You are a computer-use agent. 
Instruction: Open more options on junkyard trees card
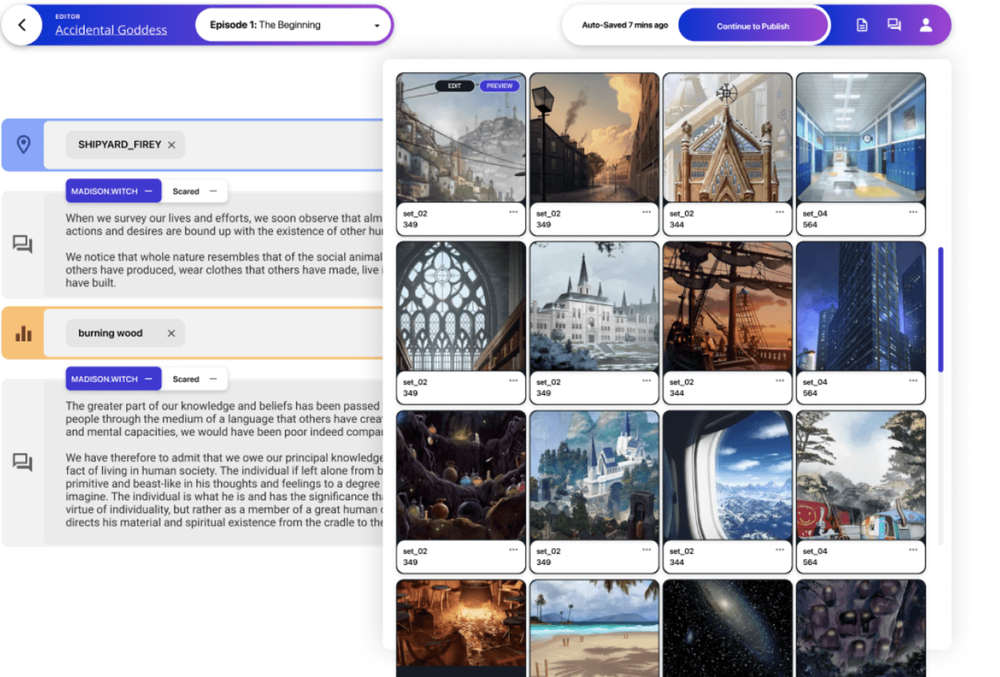[x=913, y=550]
